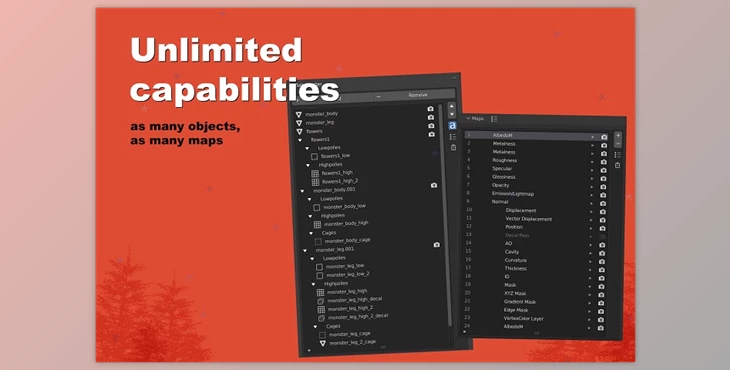This screenshot has height=370, width=730.
Task: Toggle camera icon for monster_body row
Action: [x=431, y=109]
